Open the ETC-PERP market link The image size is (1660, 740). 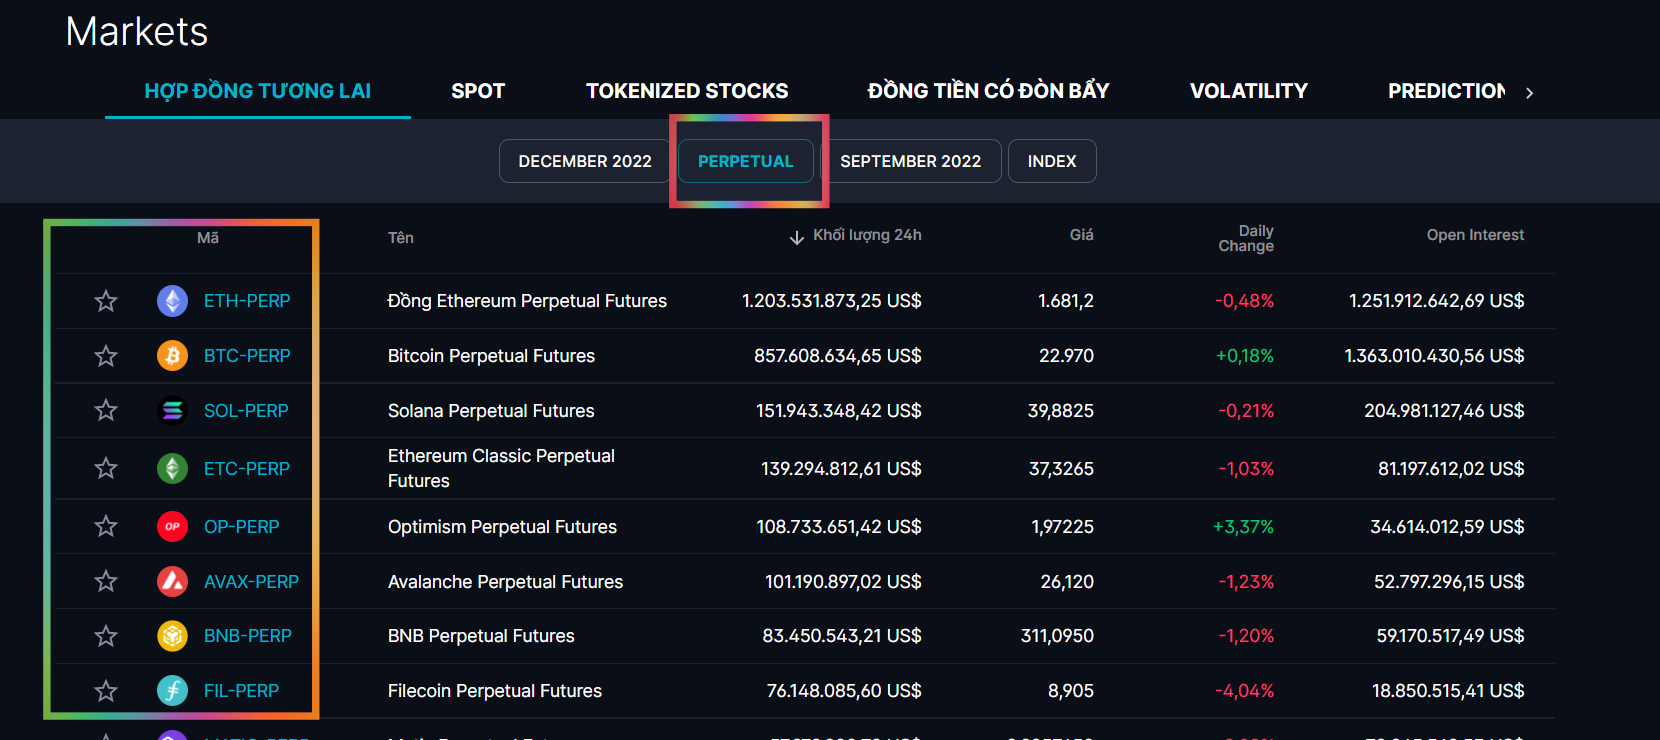click(x=247, y=469)
